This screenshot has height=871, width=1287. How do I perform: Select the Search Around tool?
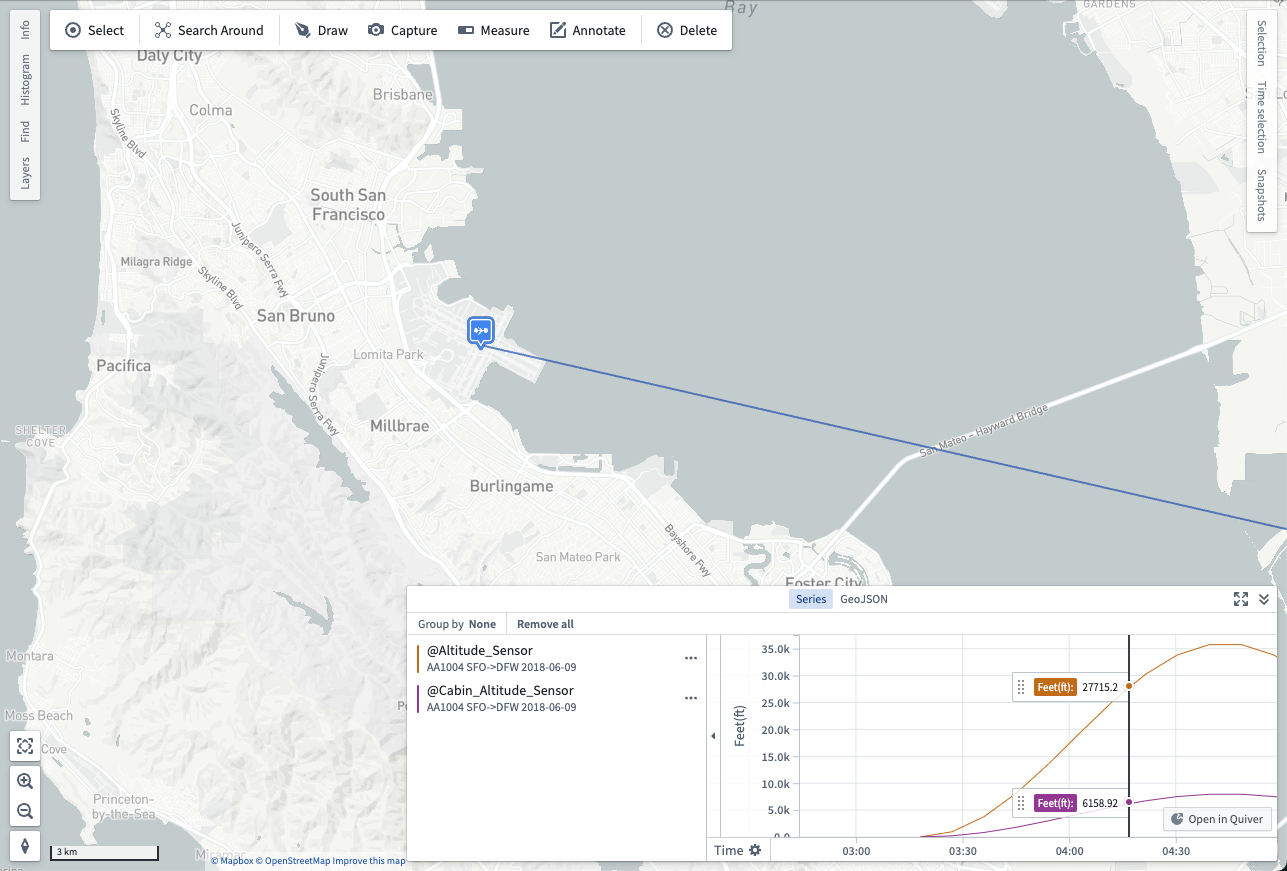209,30
